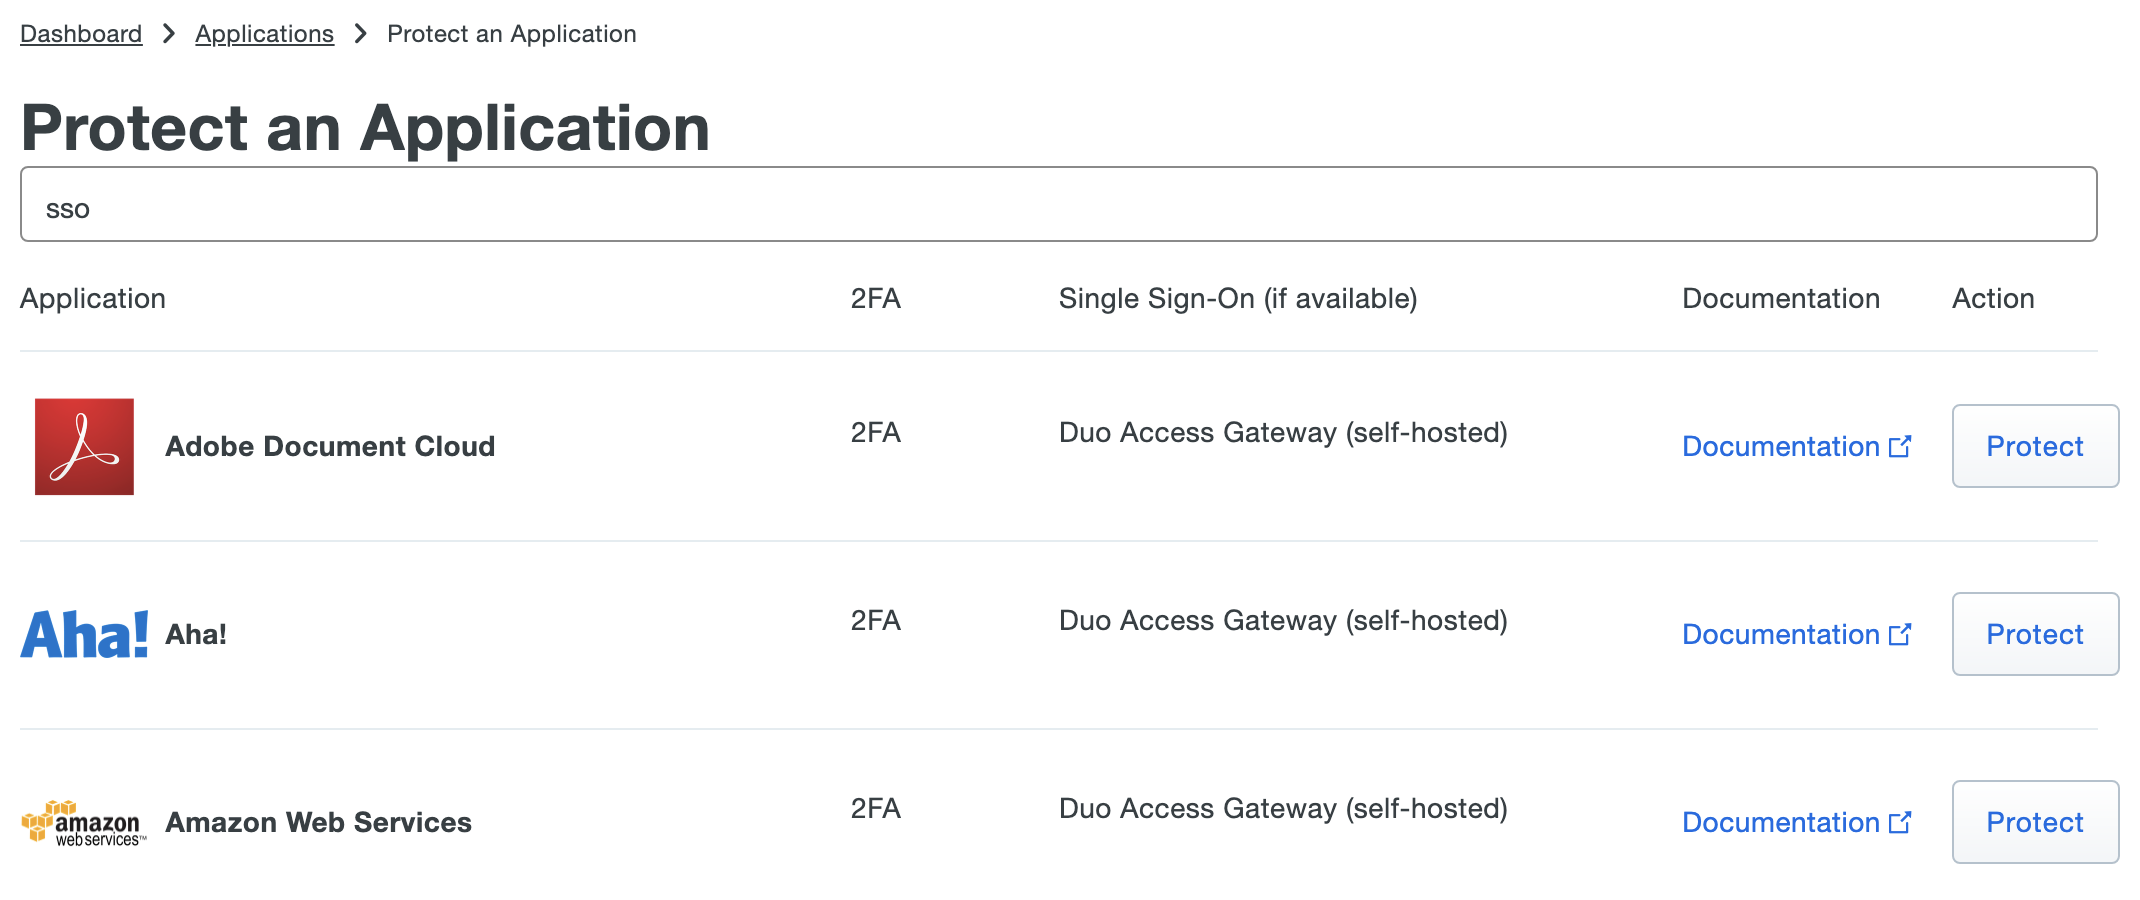Click the external link icon beside Aha! Documentation
This screenshot has width=2140, height=900.
click(1901, 633)
